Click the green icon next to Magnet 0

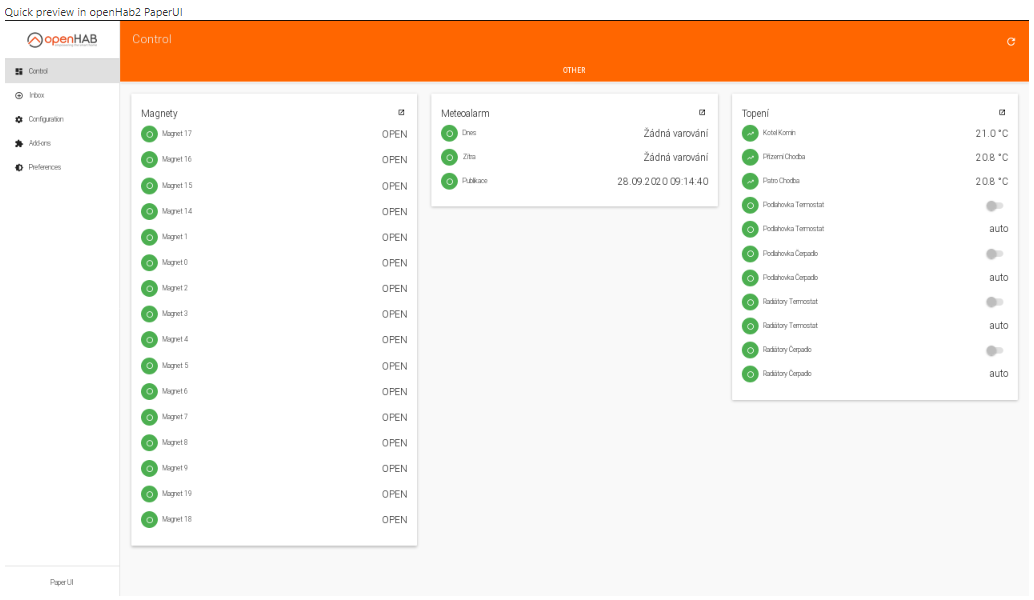[150, 263]
